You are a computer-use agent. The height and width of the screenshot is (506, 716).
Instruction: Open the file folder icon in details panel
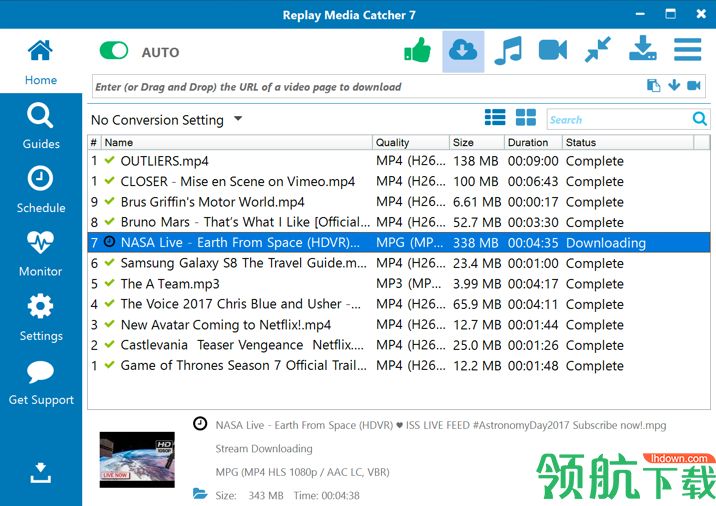coord(200,494)
